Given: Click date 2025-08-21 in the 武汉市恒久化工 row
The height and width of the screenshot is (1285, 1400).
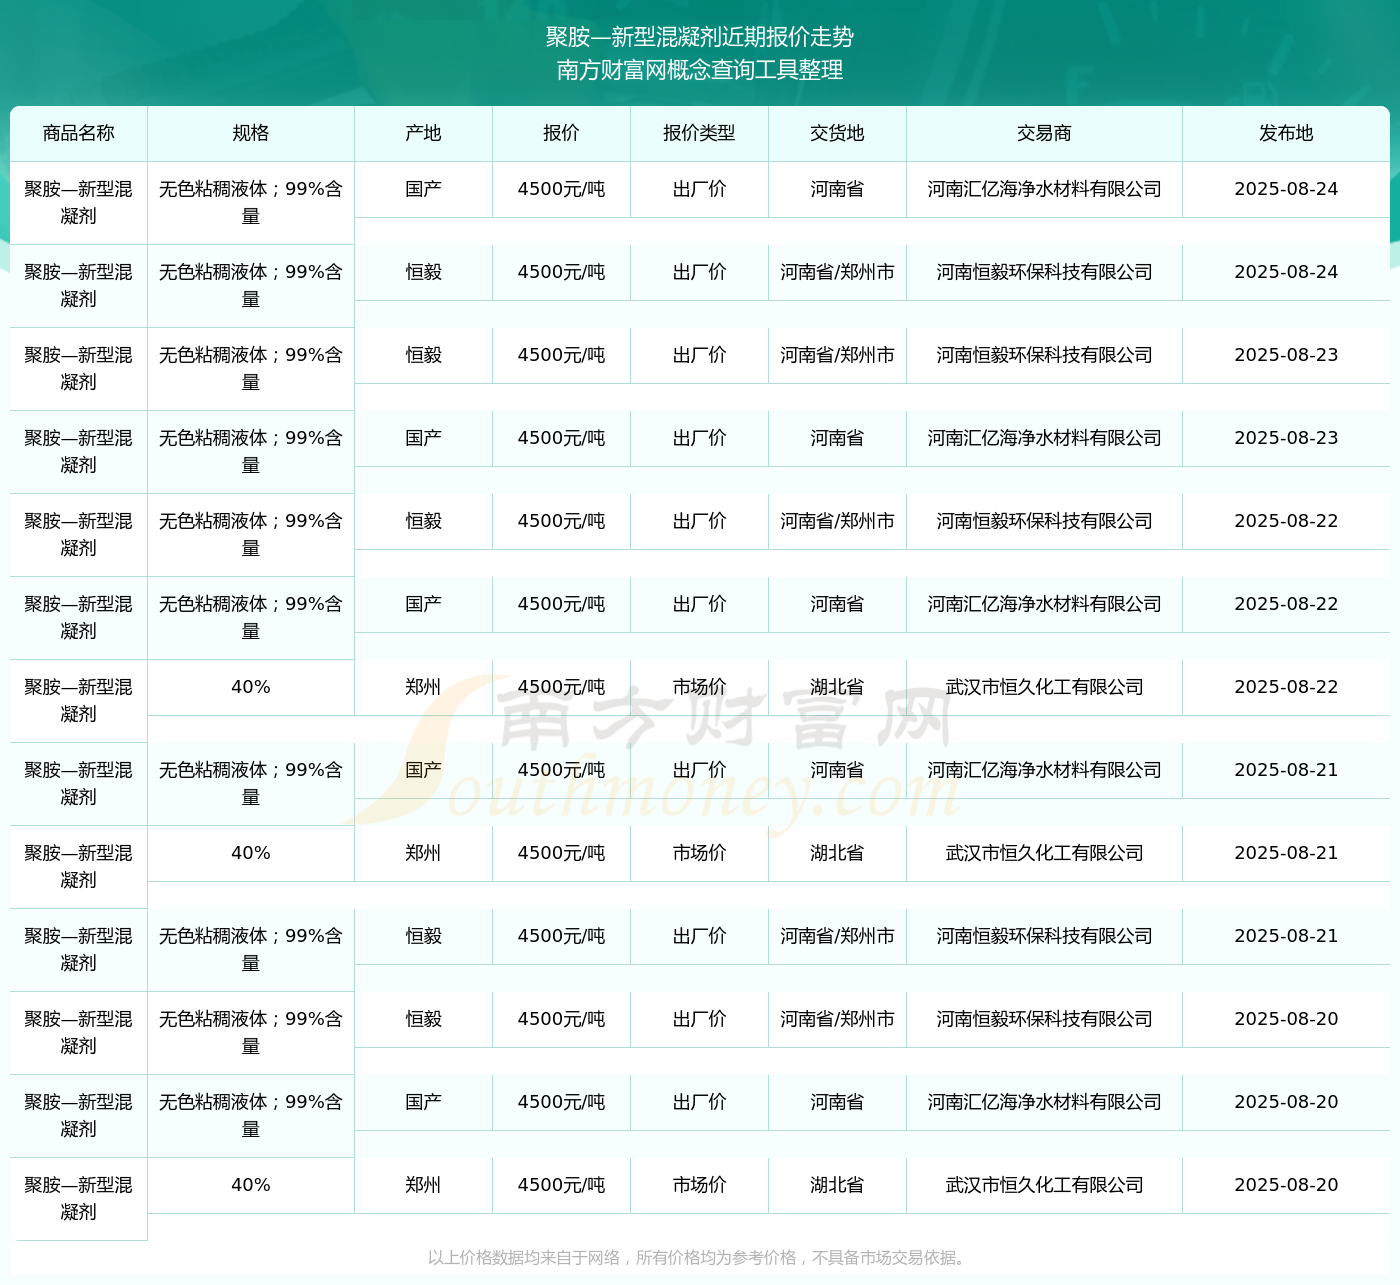Looking at the screenshot, I should tap(1286, 853).
